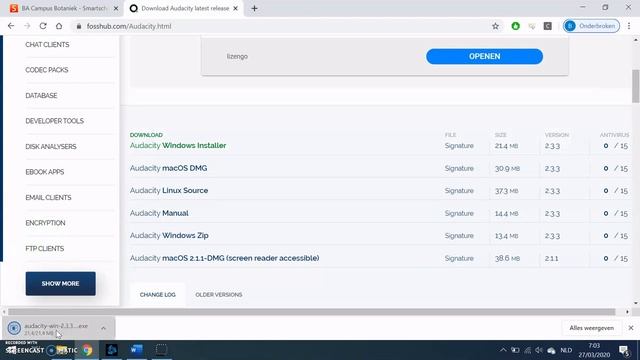
Task: Open Signature for Audacity Manual
Action: tap(459, 213)
